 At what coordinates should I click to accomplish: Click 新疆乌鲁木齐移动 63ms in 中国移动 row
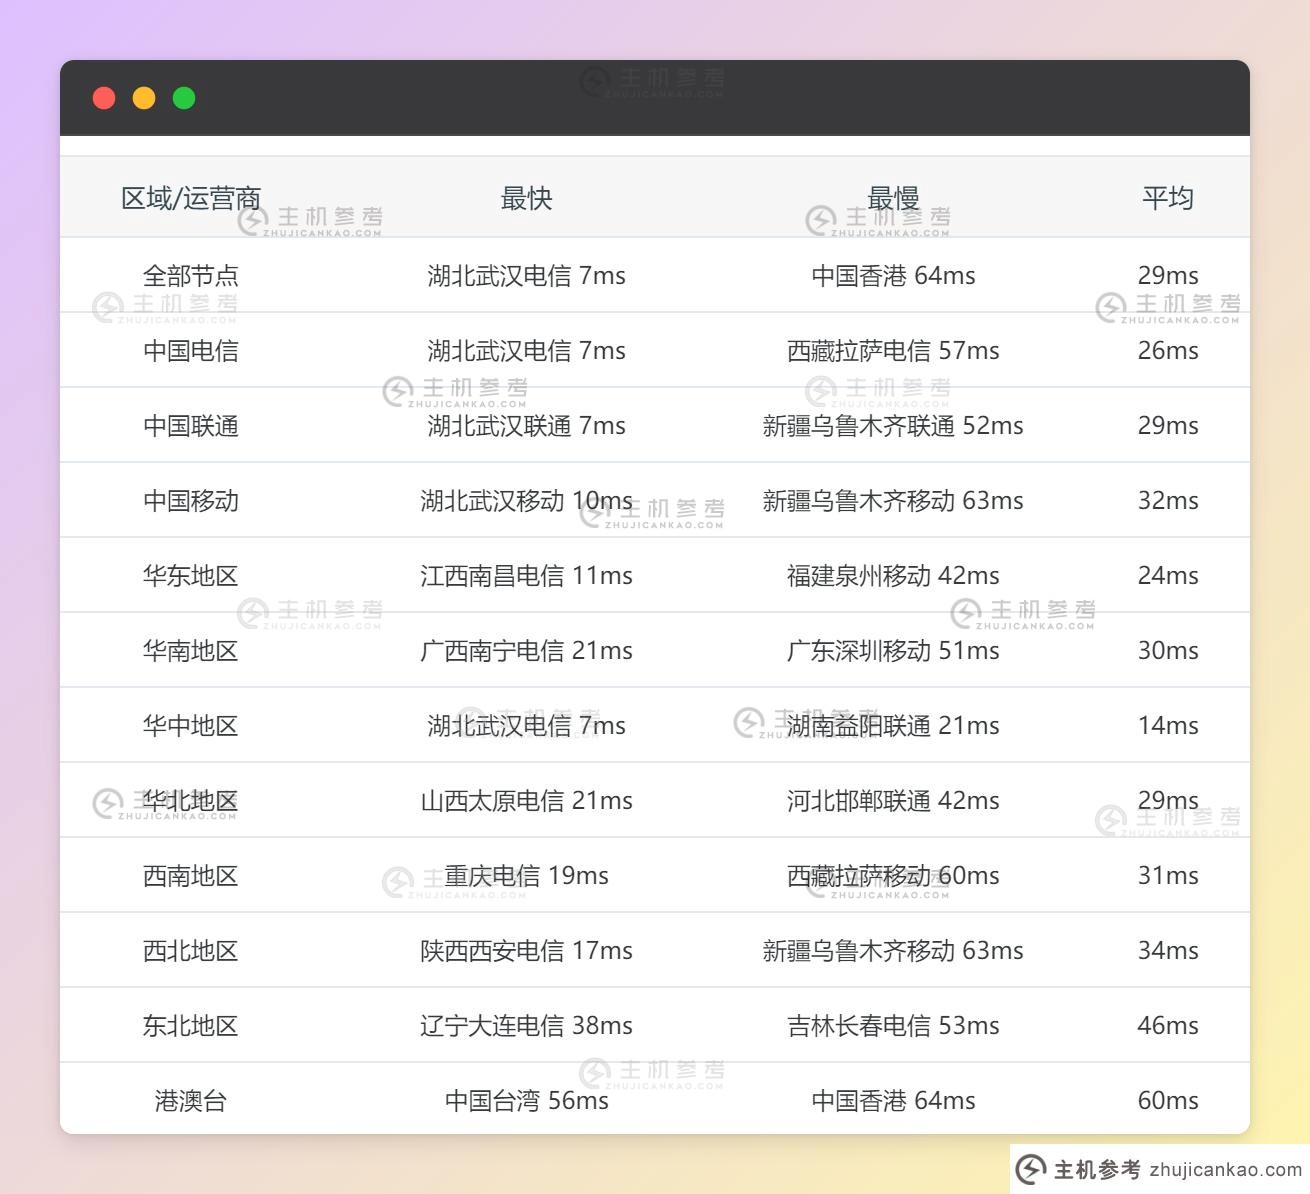coord(893,500)
